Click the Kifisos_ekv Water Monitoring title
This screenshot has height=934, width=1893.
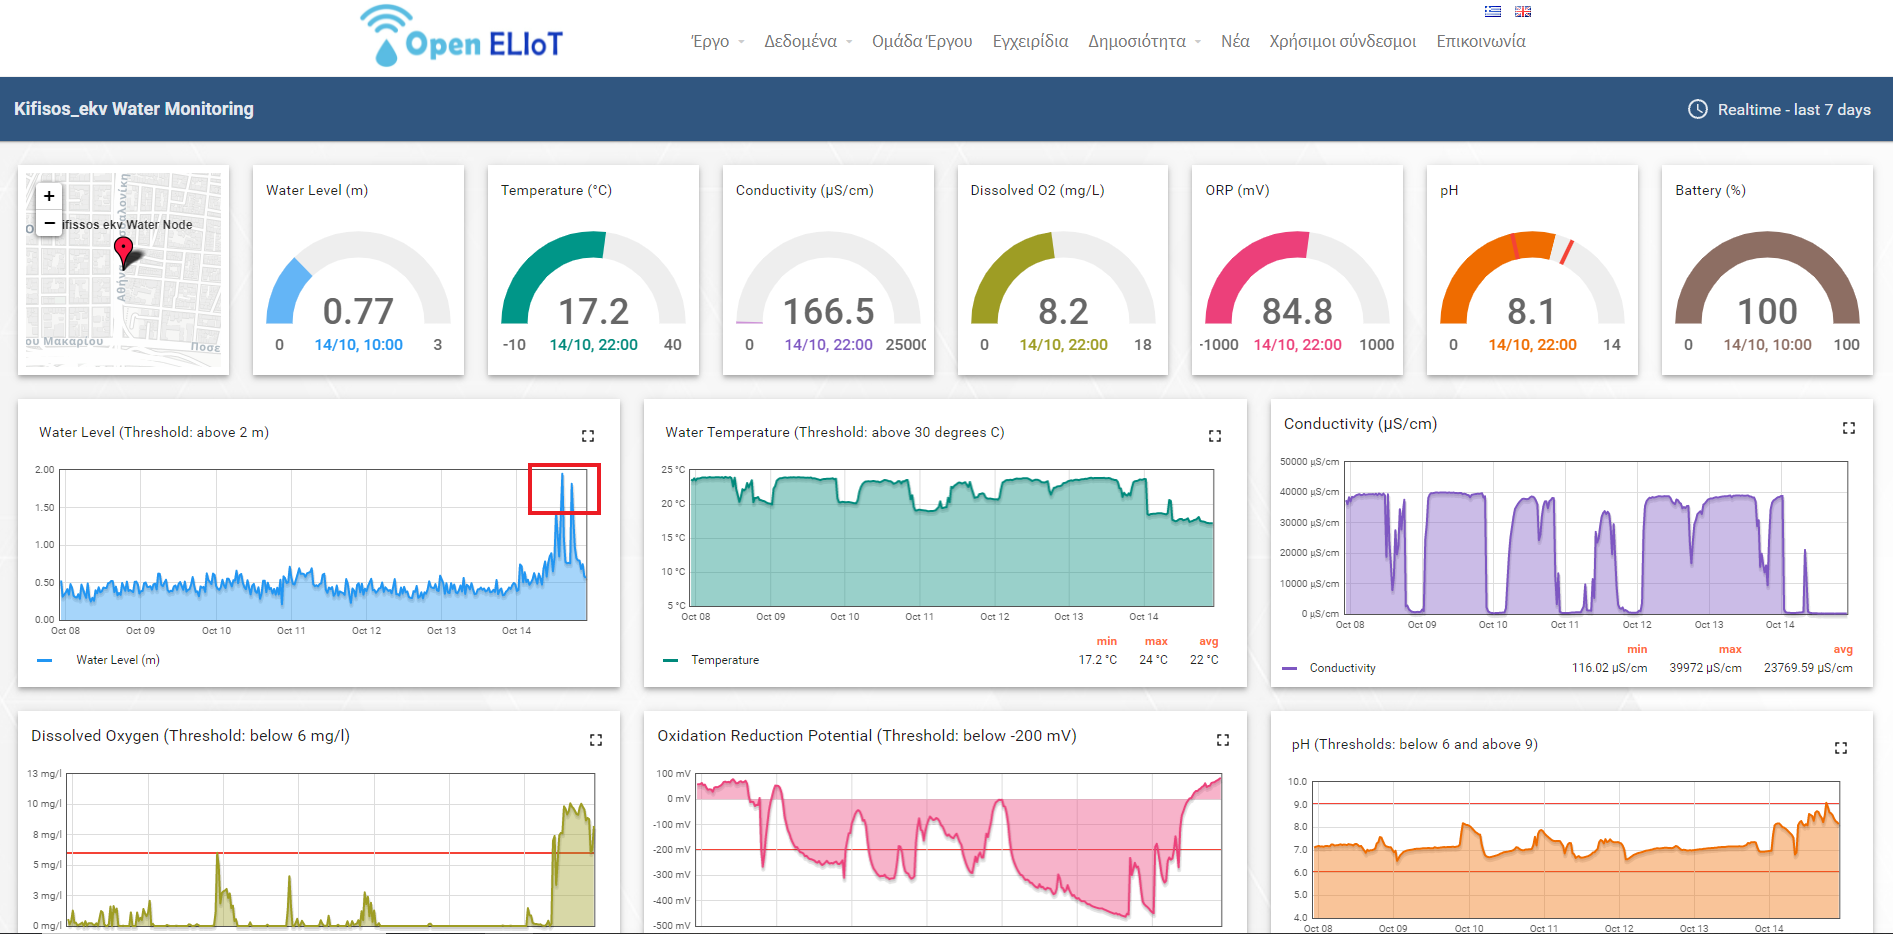coord(134,109)
